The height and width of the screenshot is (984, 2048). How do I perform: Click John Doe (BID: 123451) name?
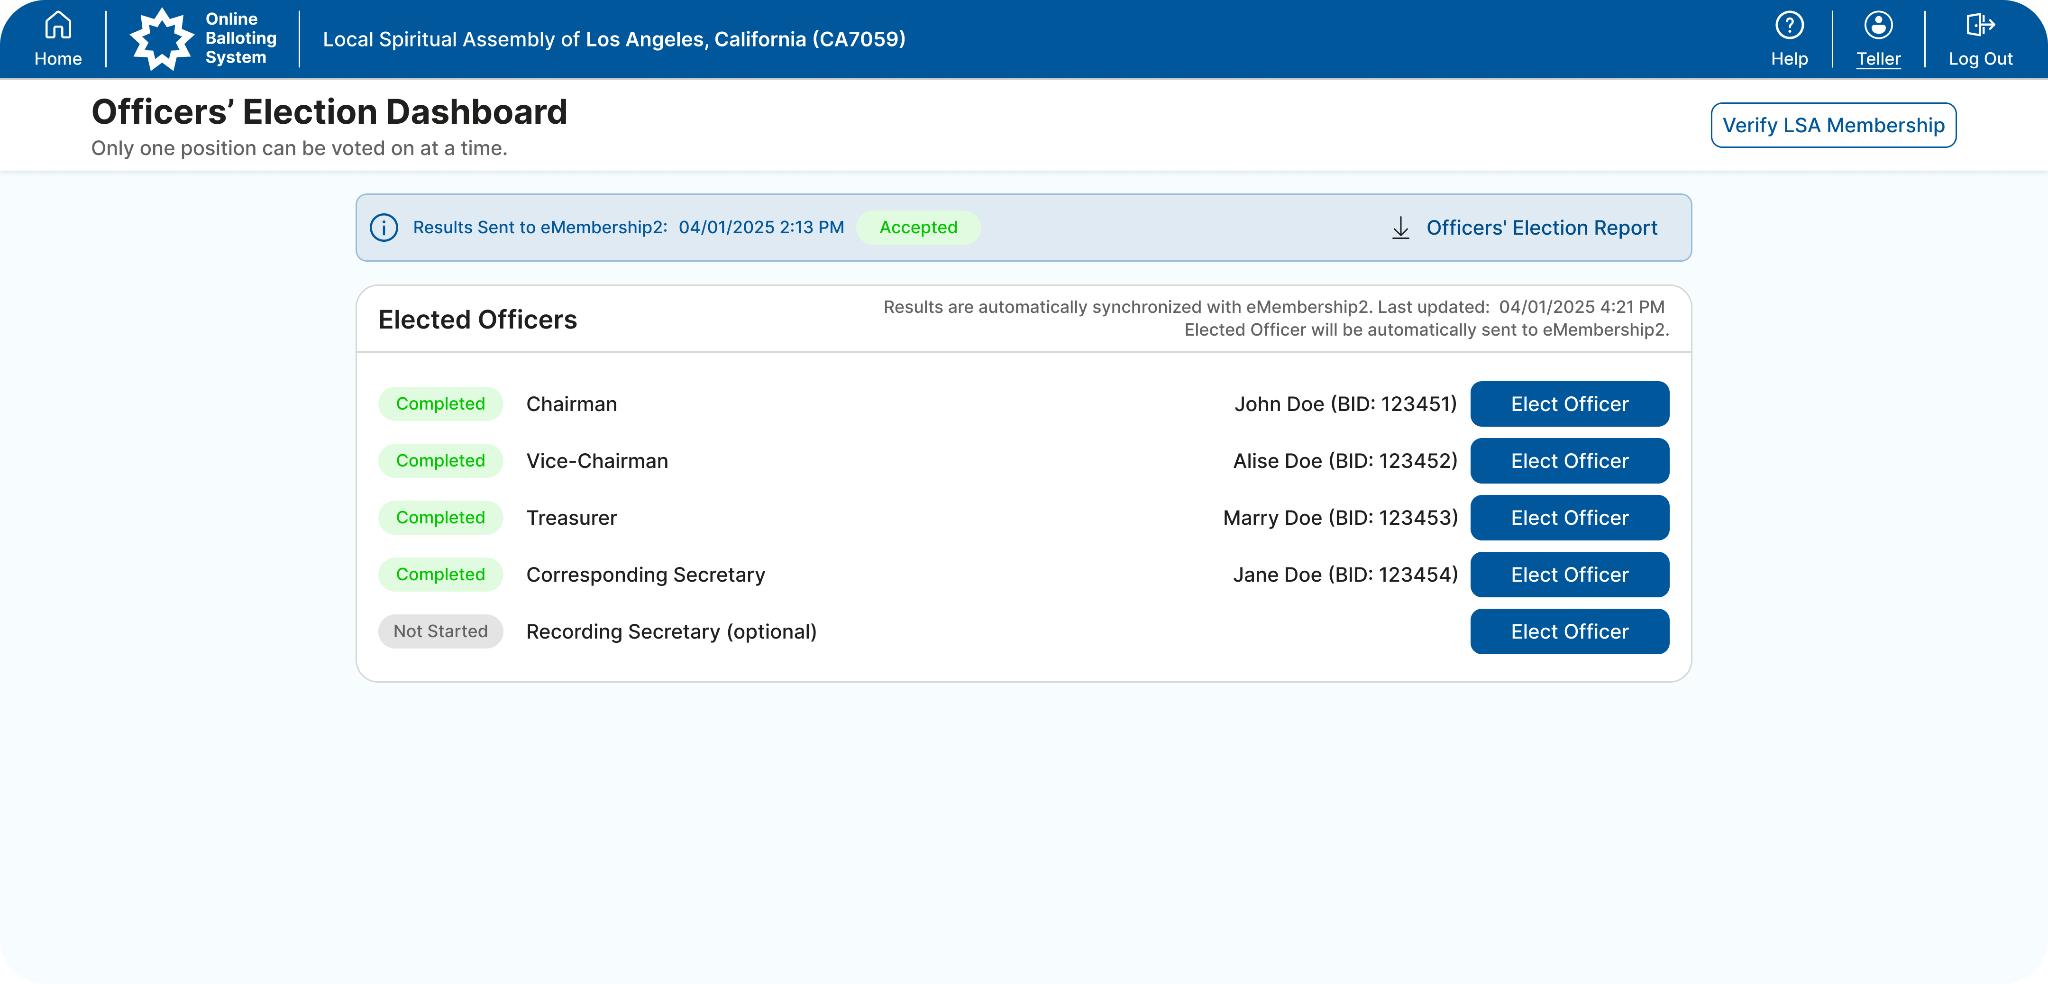click(x=1345, y=404)
